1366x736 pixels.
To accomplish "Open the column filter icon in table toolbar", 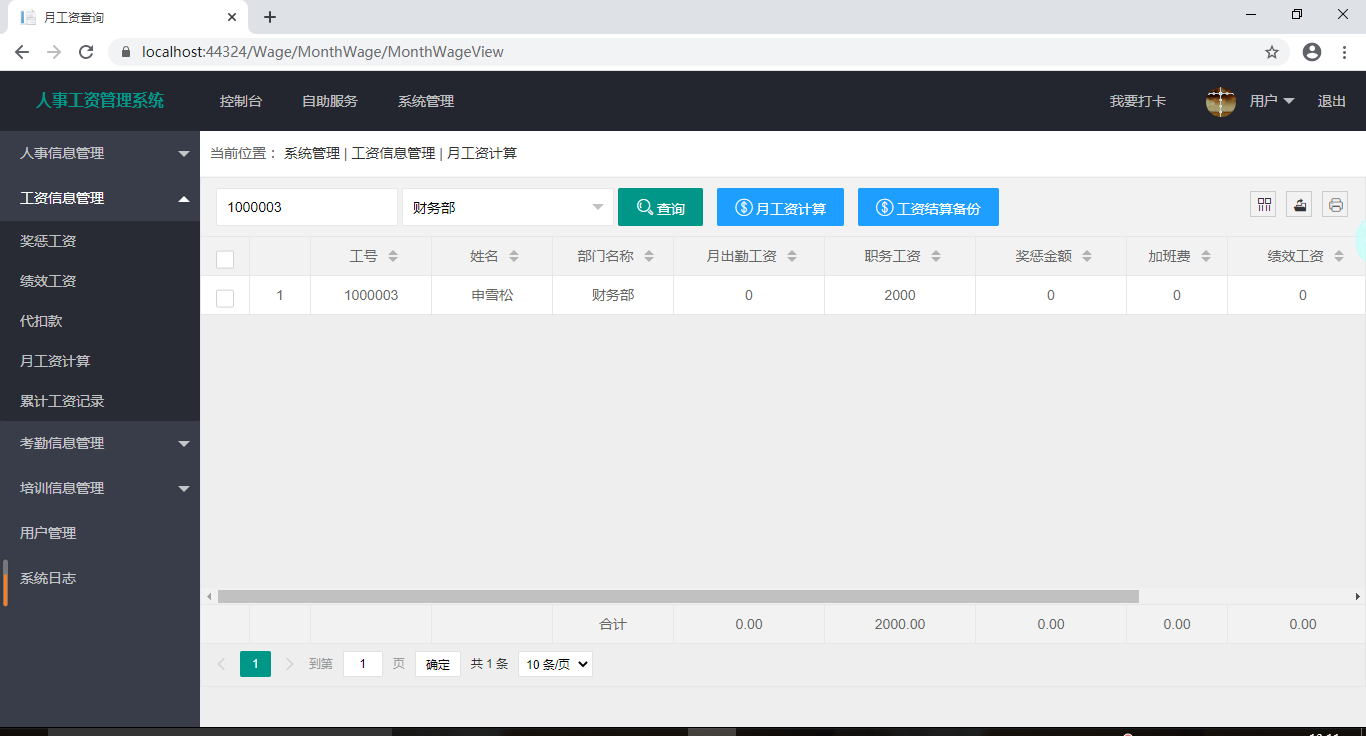I will (1264, 204).
